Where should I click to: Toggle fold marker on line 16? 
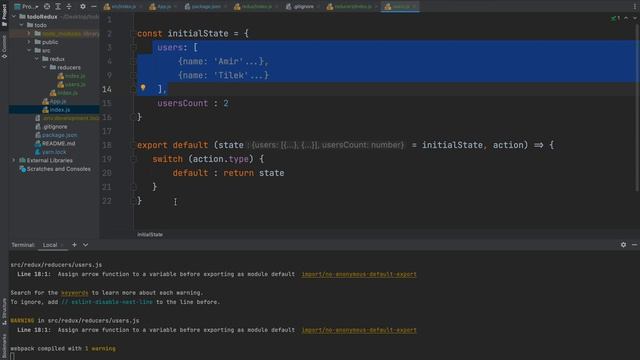coord(133,117)
